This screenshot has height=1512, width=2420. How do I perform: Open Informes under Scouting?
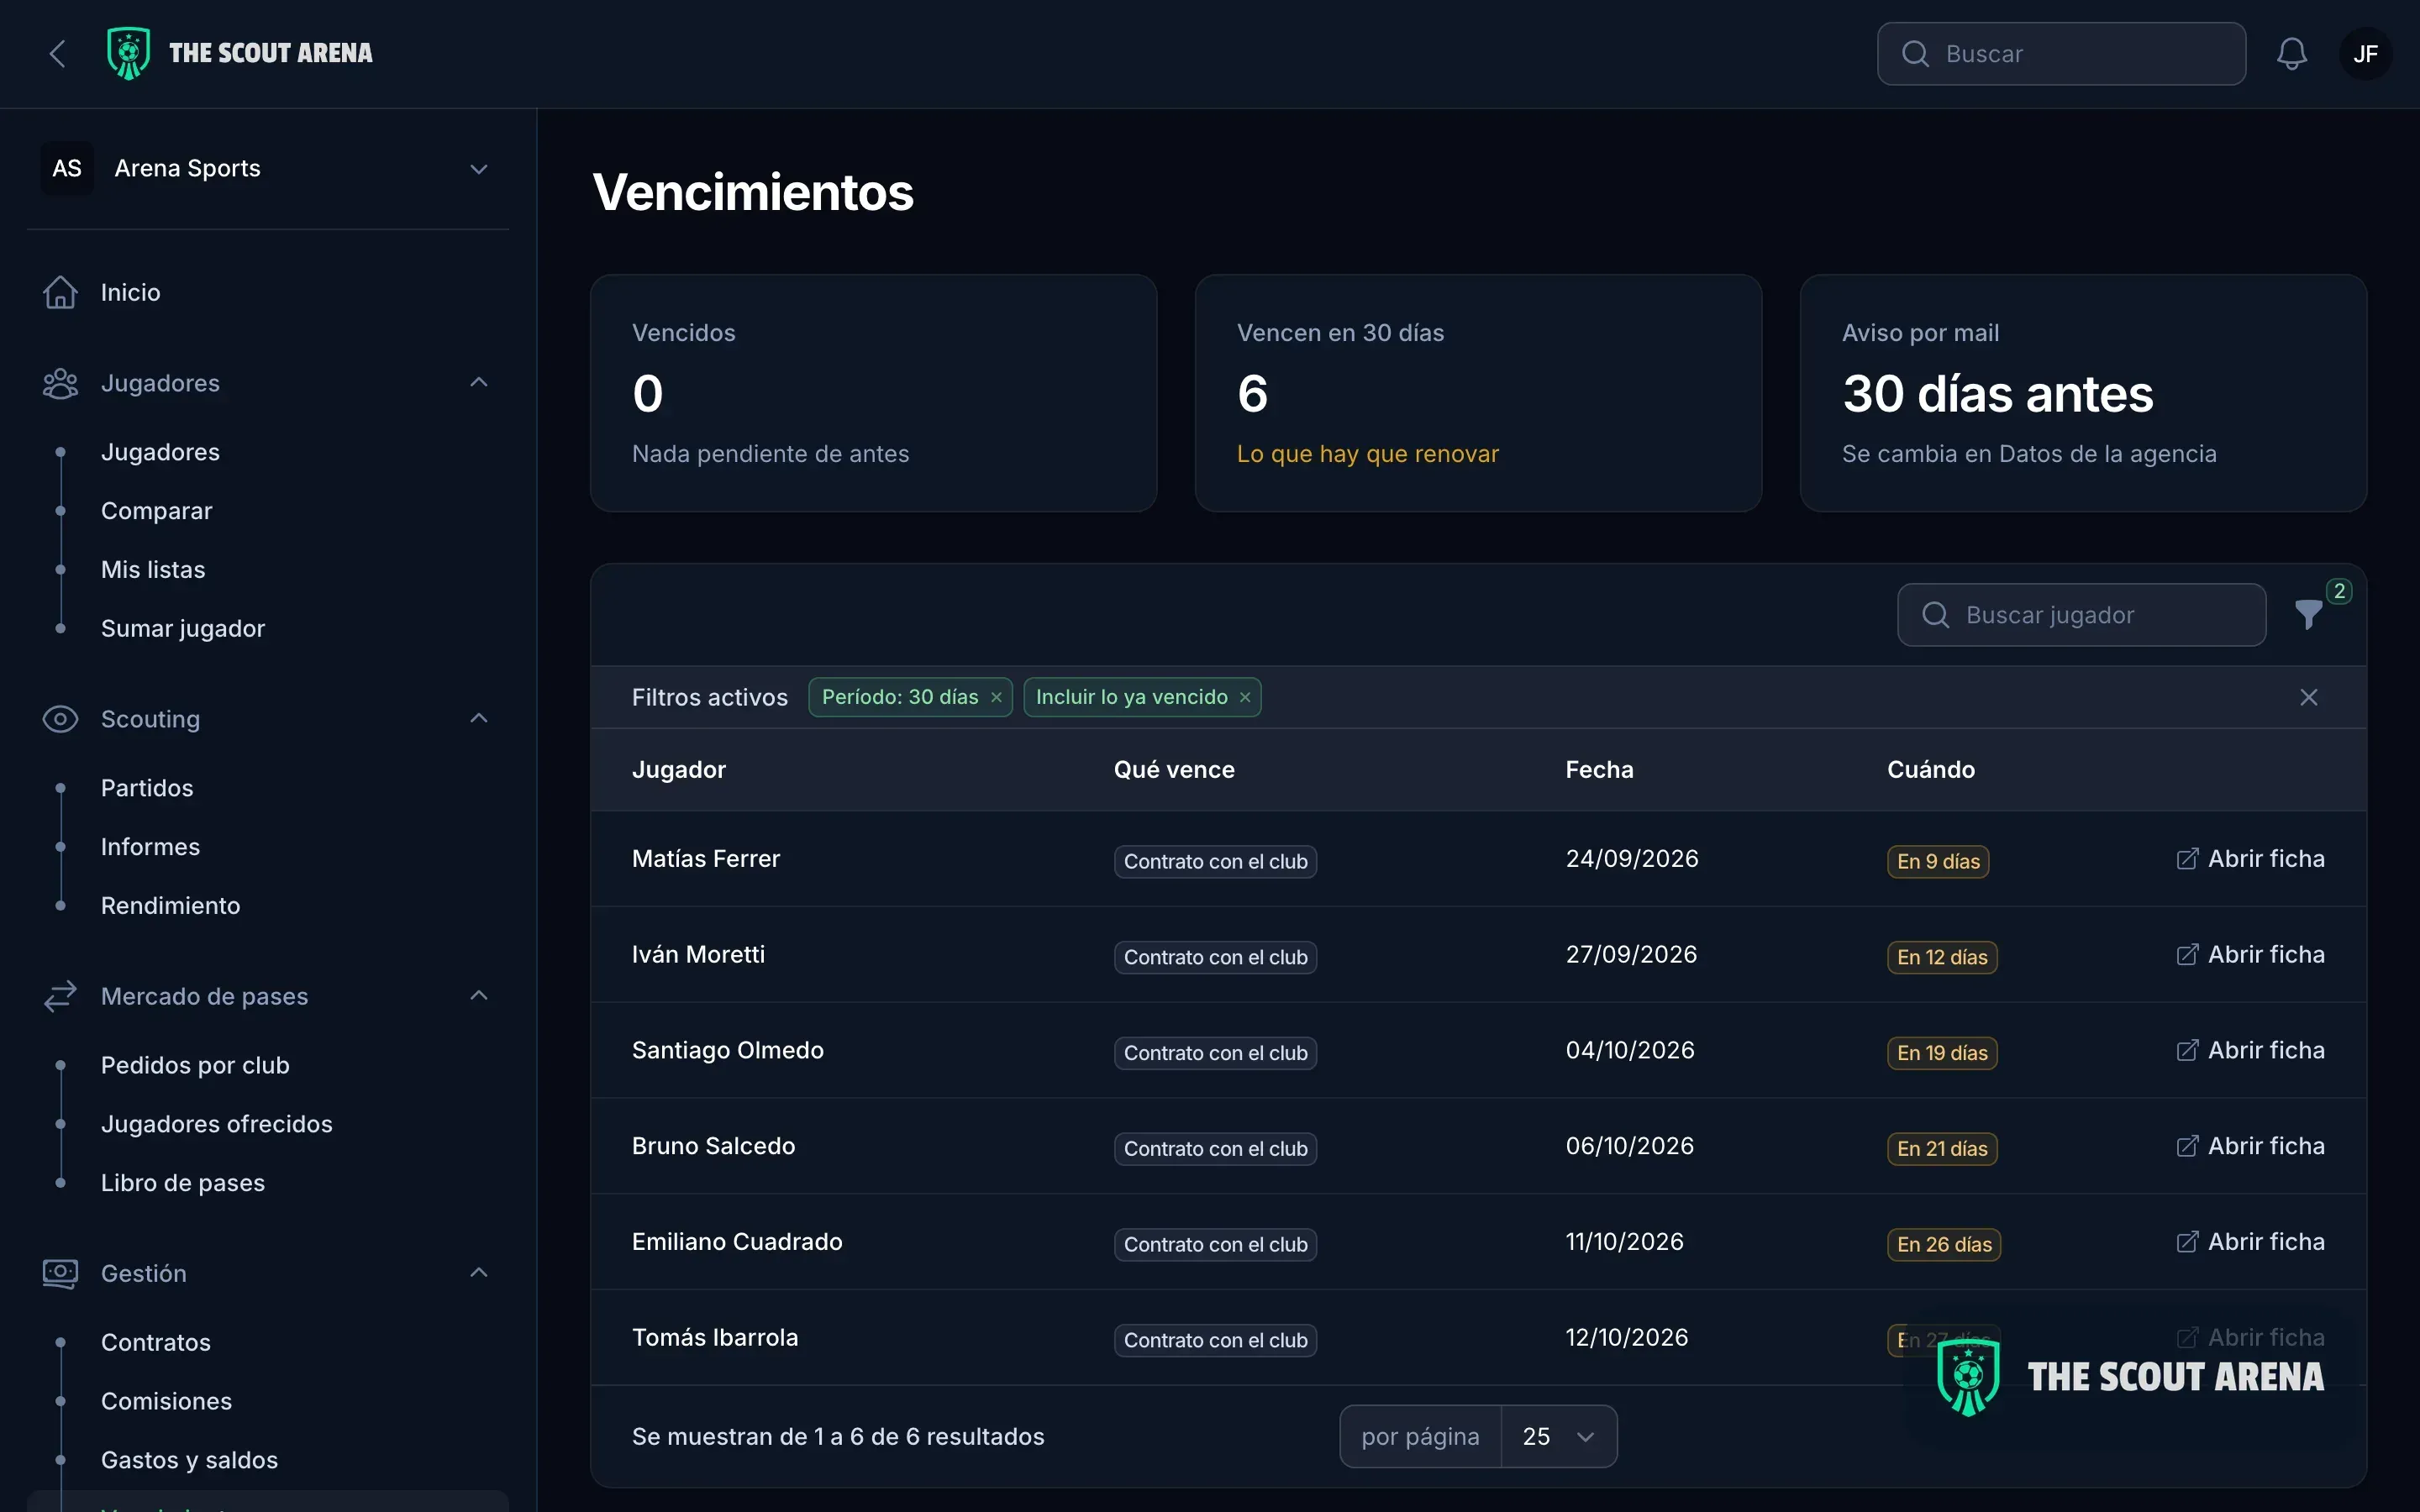pyautogui.click(x=150, y=847)
